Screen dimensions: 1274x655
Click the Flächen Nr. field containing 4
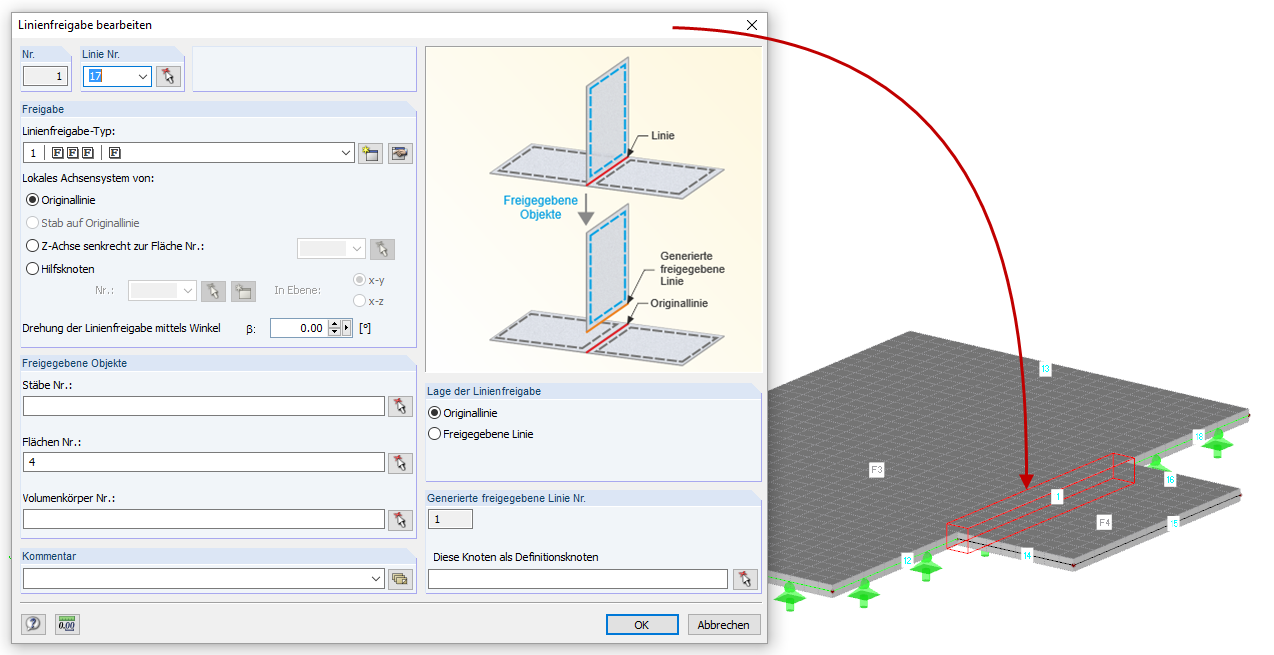click(x=204, y=463)
